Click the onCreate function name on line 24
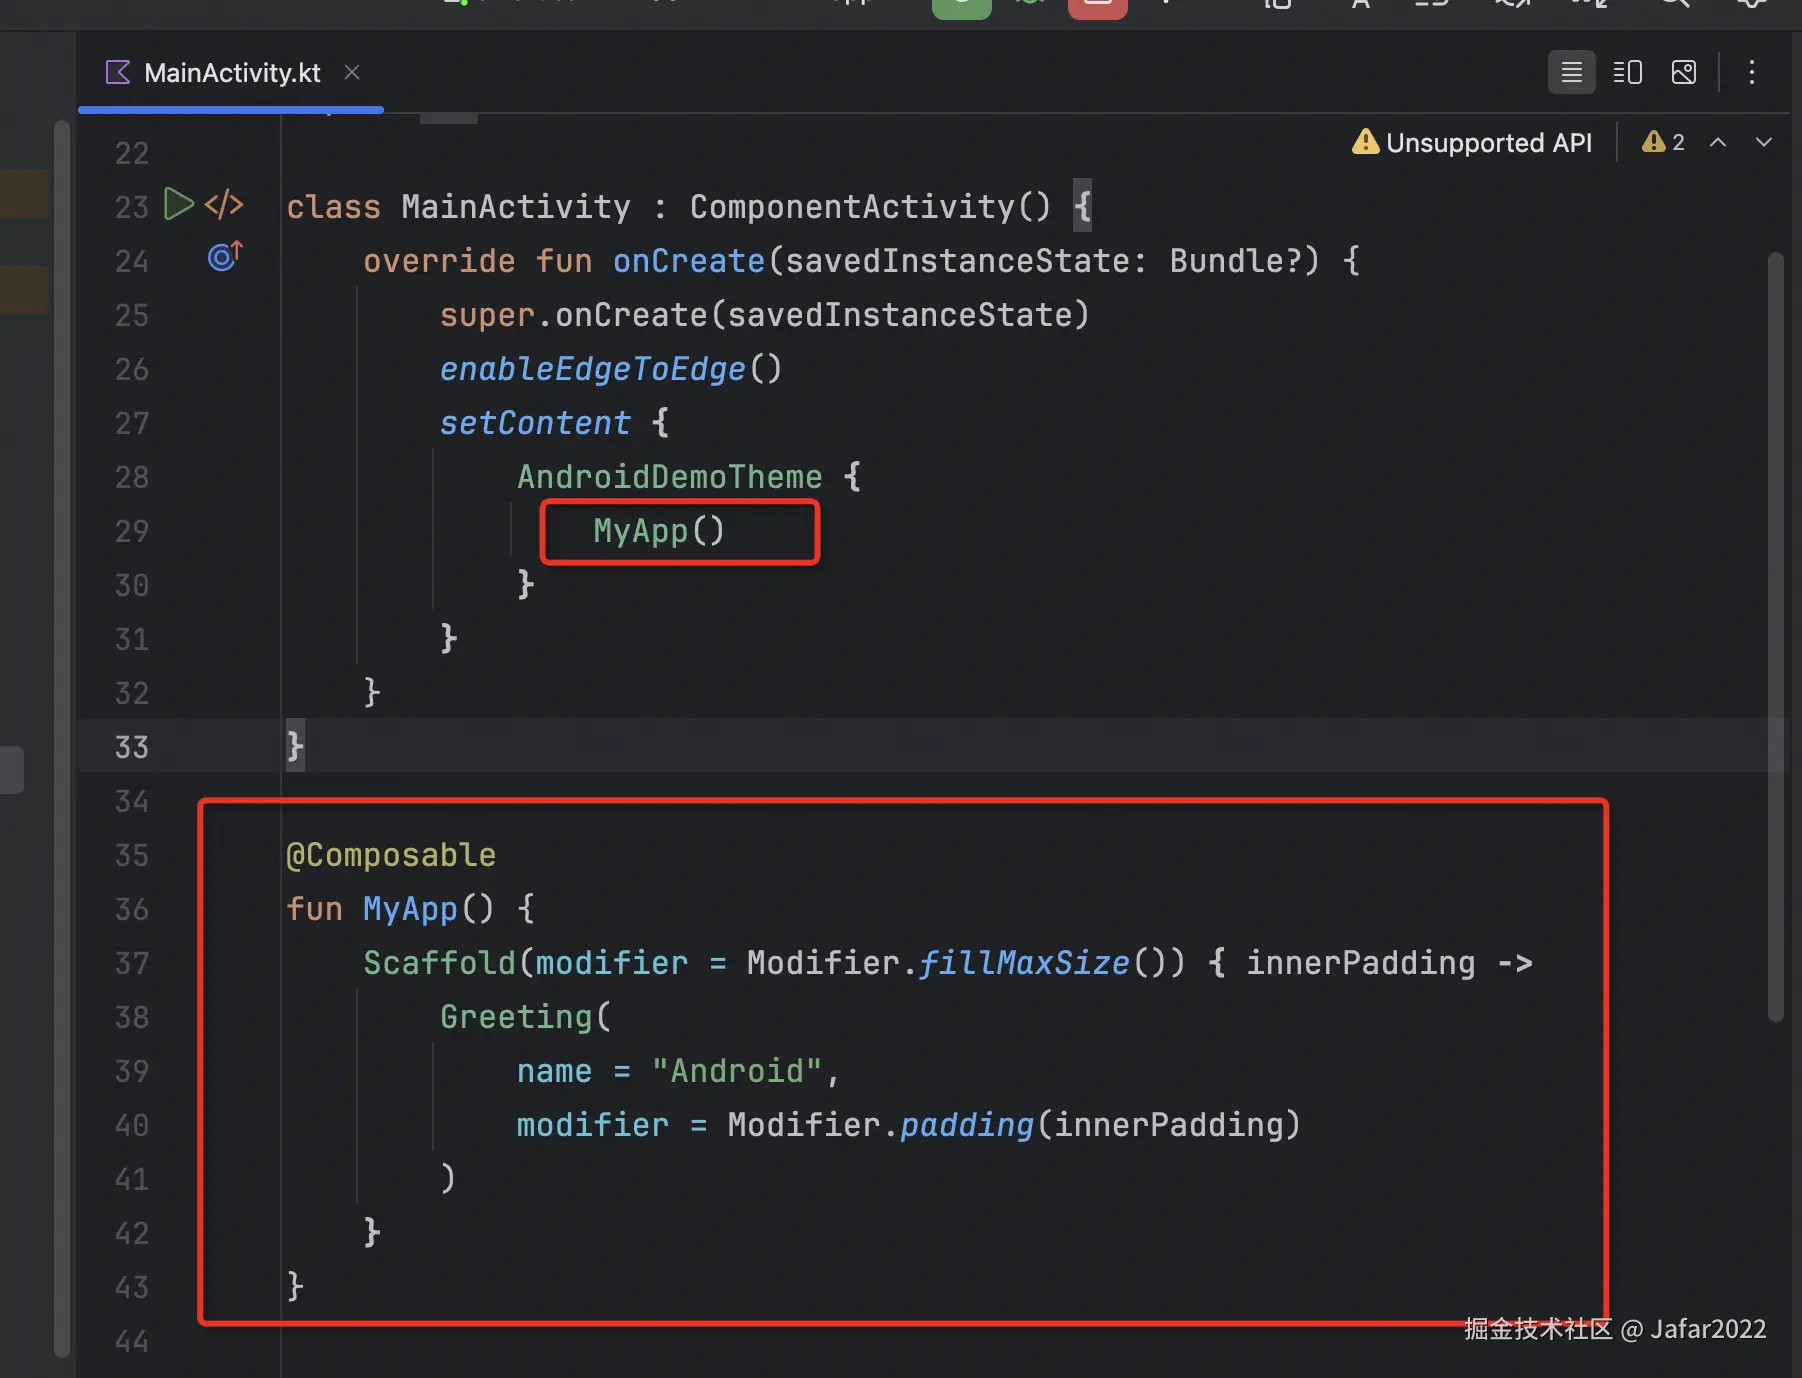The width and height of the screenshot is (1802, 1378). 689,261
